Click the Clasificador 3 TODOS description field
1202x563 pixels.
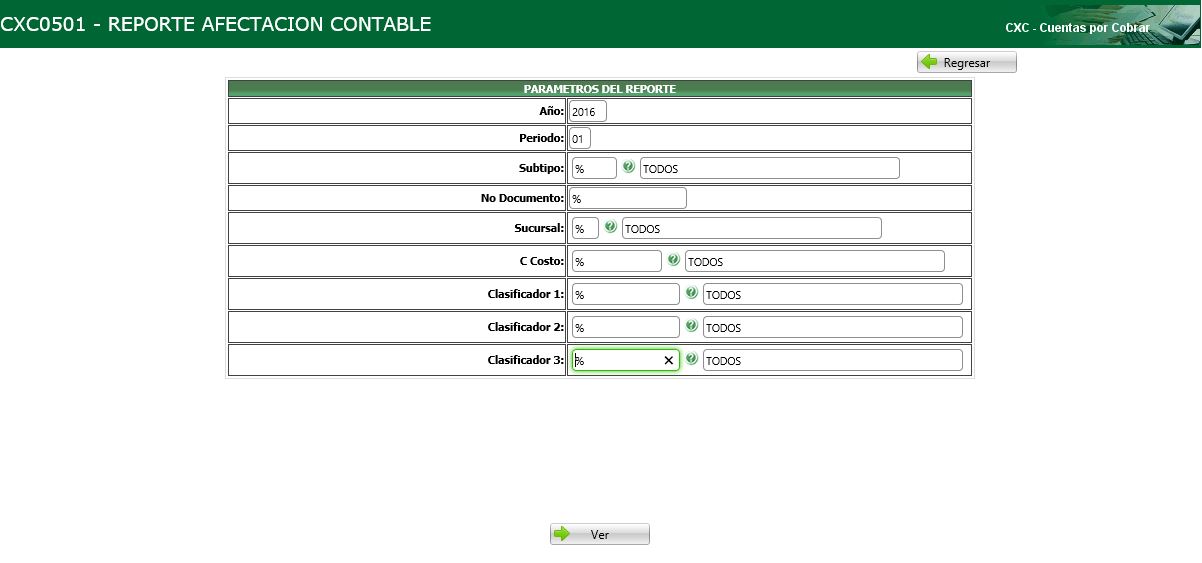(832, 360)
